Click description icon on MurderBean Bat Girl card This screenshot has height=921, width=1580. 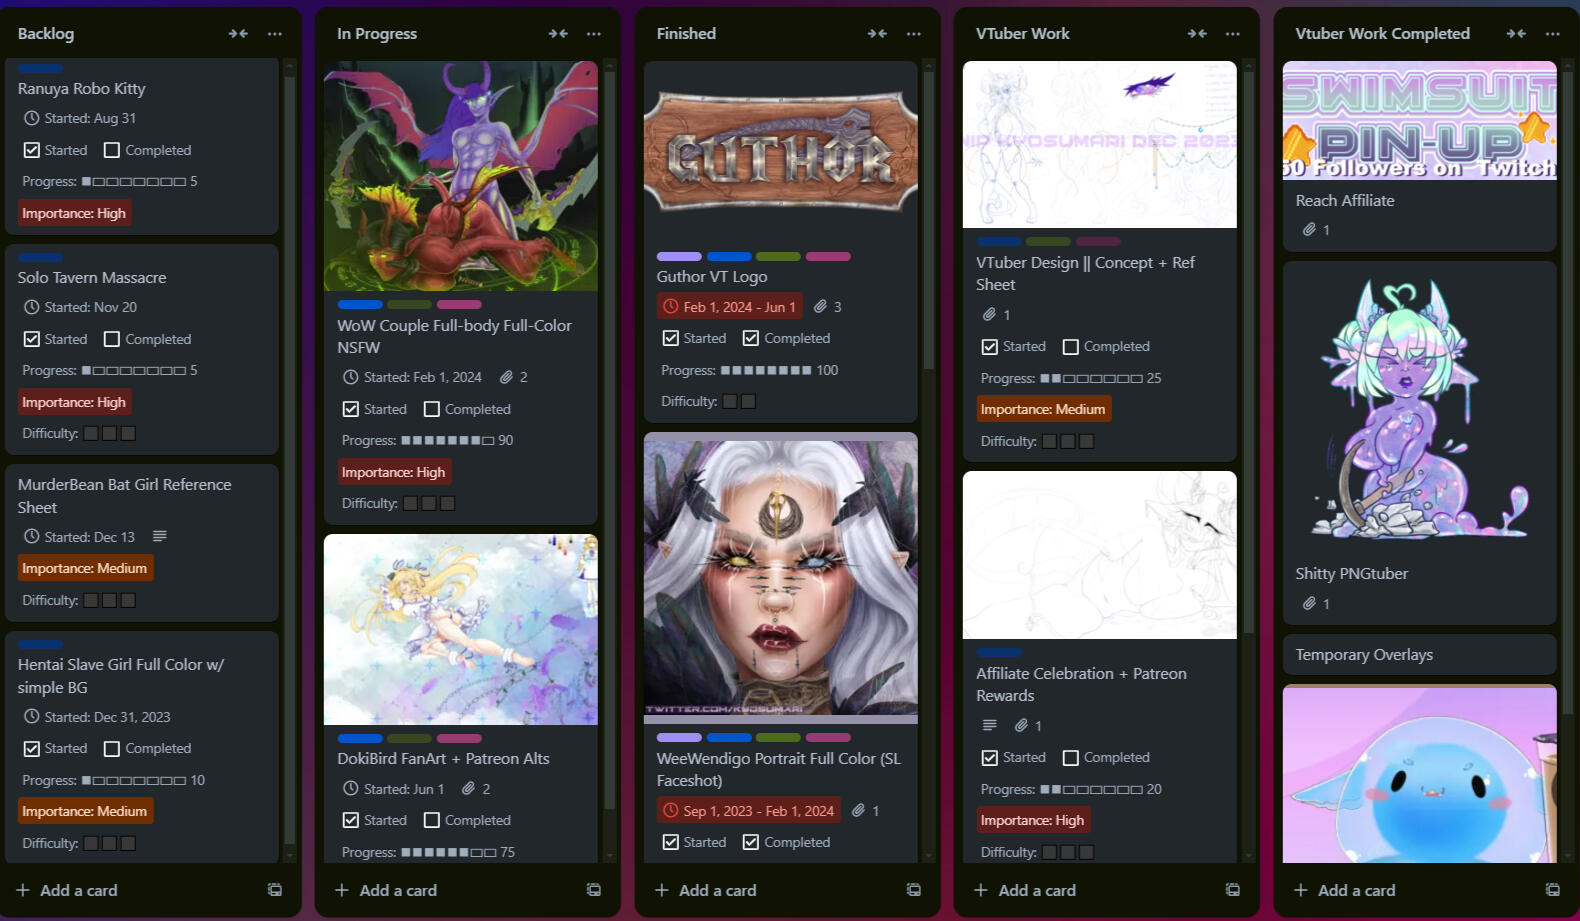[x=160, y=537]
